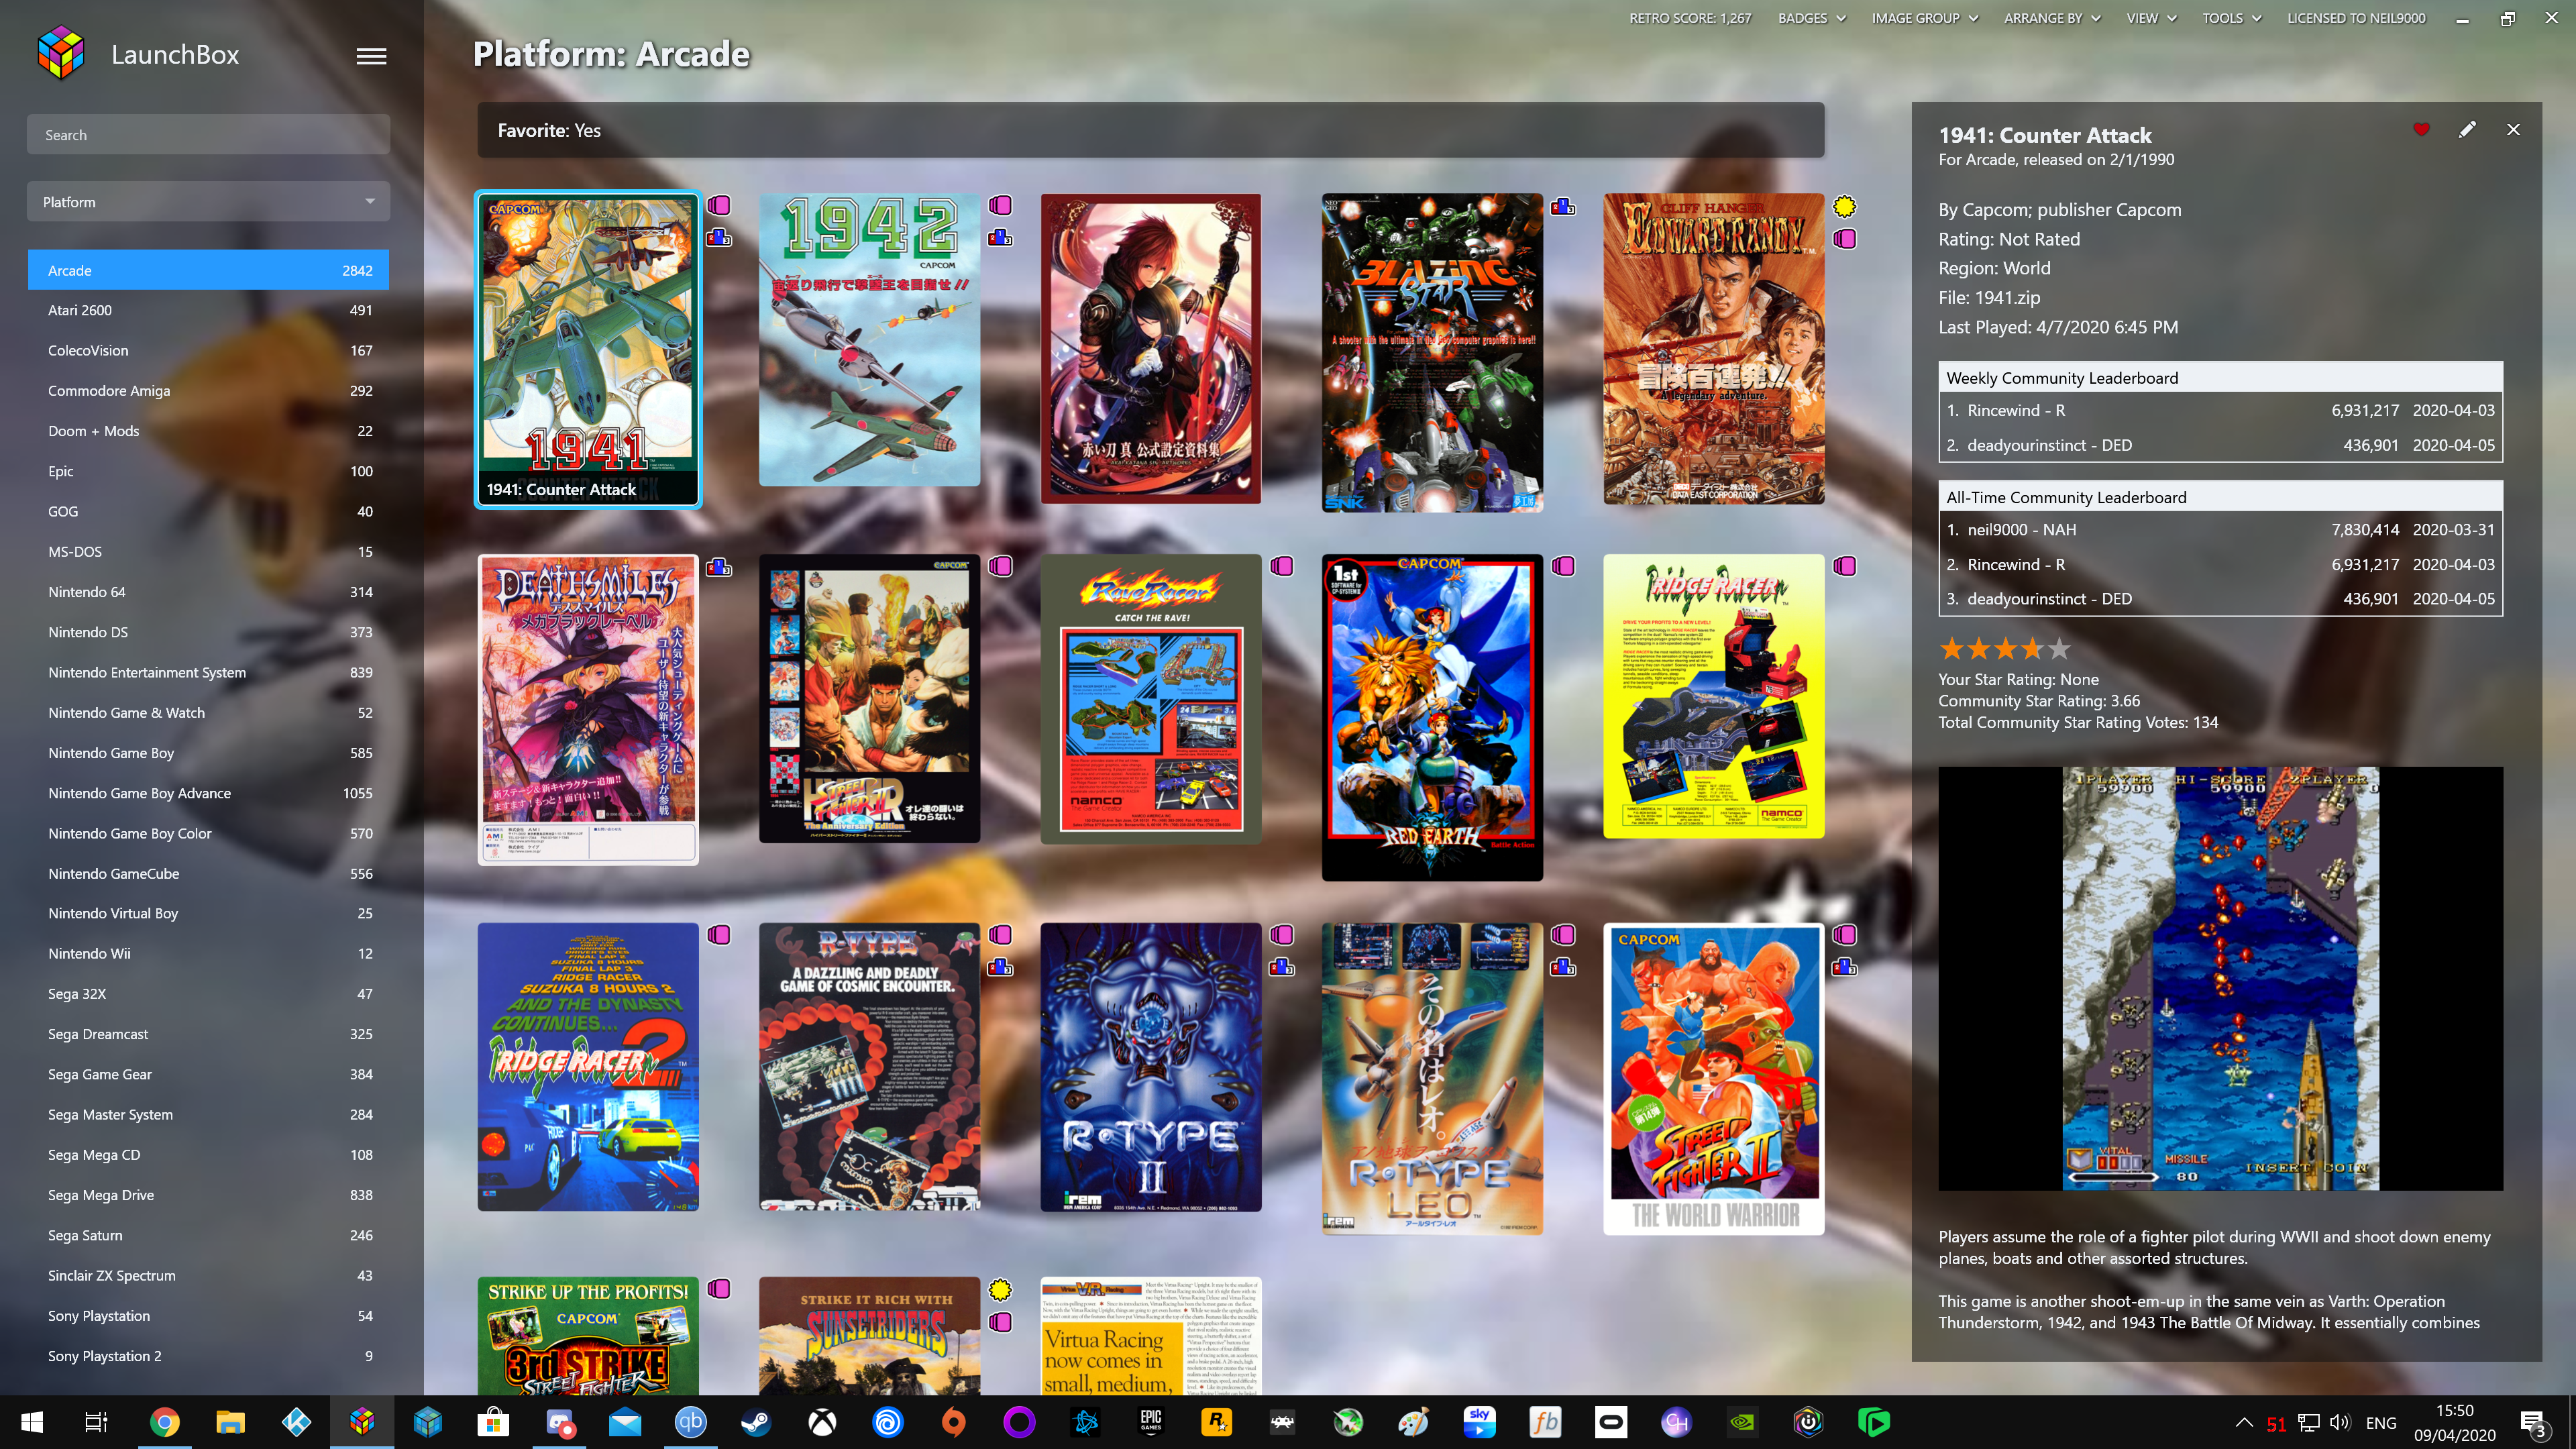This screenshot has height=1449, width=2576.
Task: Select the 1942 game cover
Action: pos(869,340)
